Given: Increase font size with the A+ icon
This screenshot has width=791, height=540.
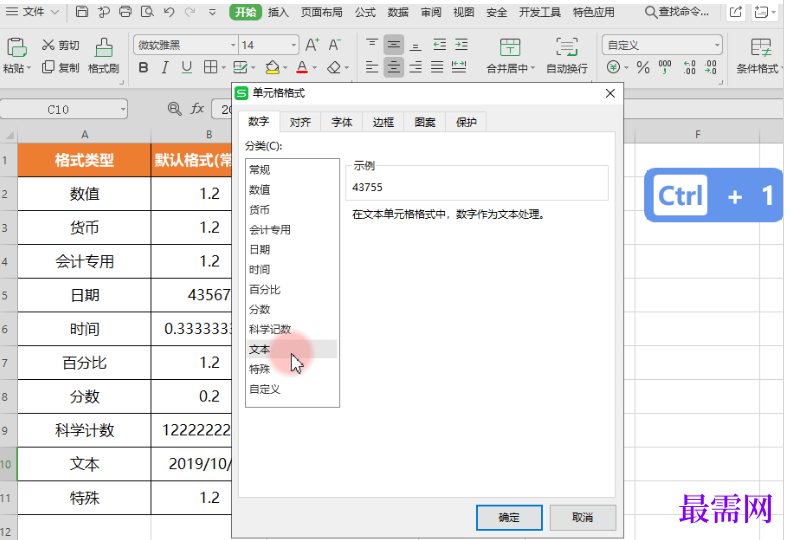Looking at the screenshot, I should click(x=312, y=45).
